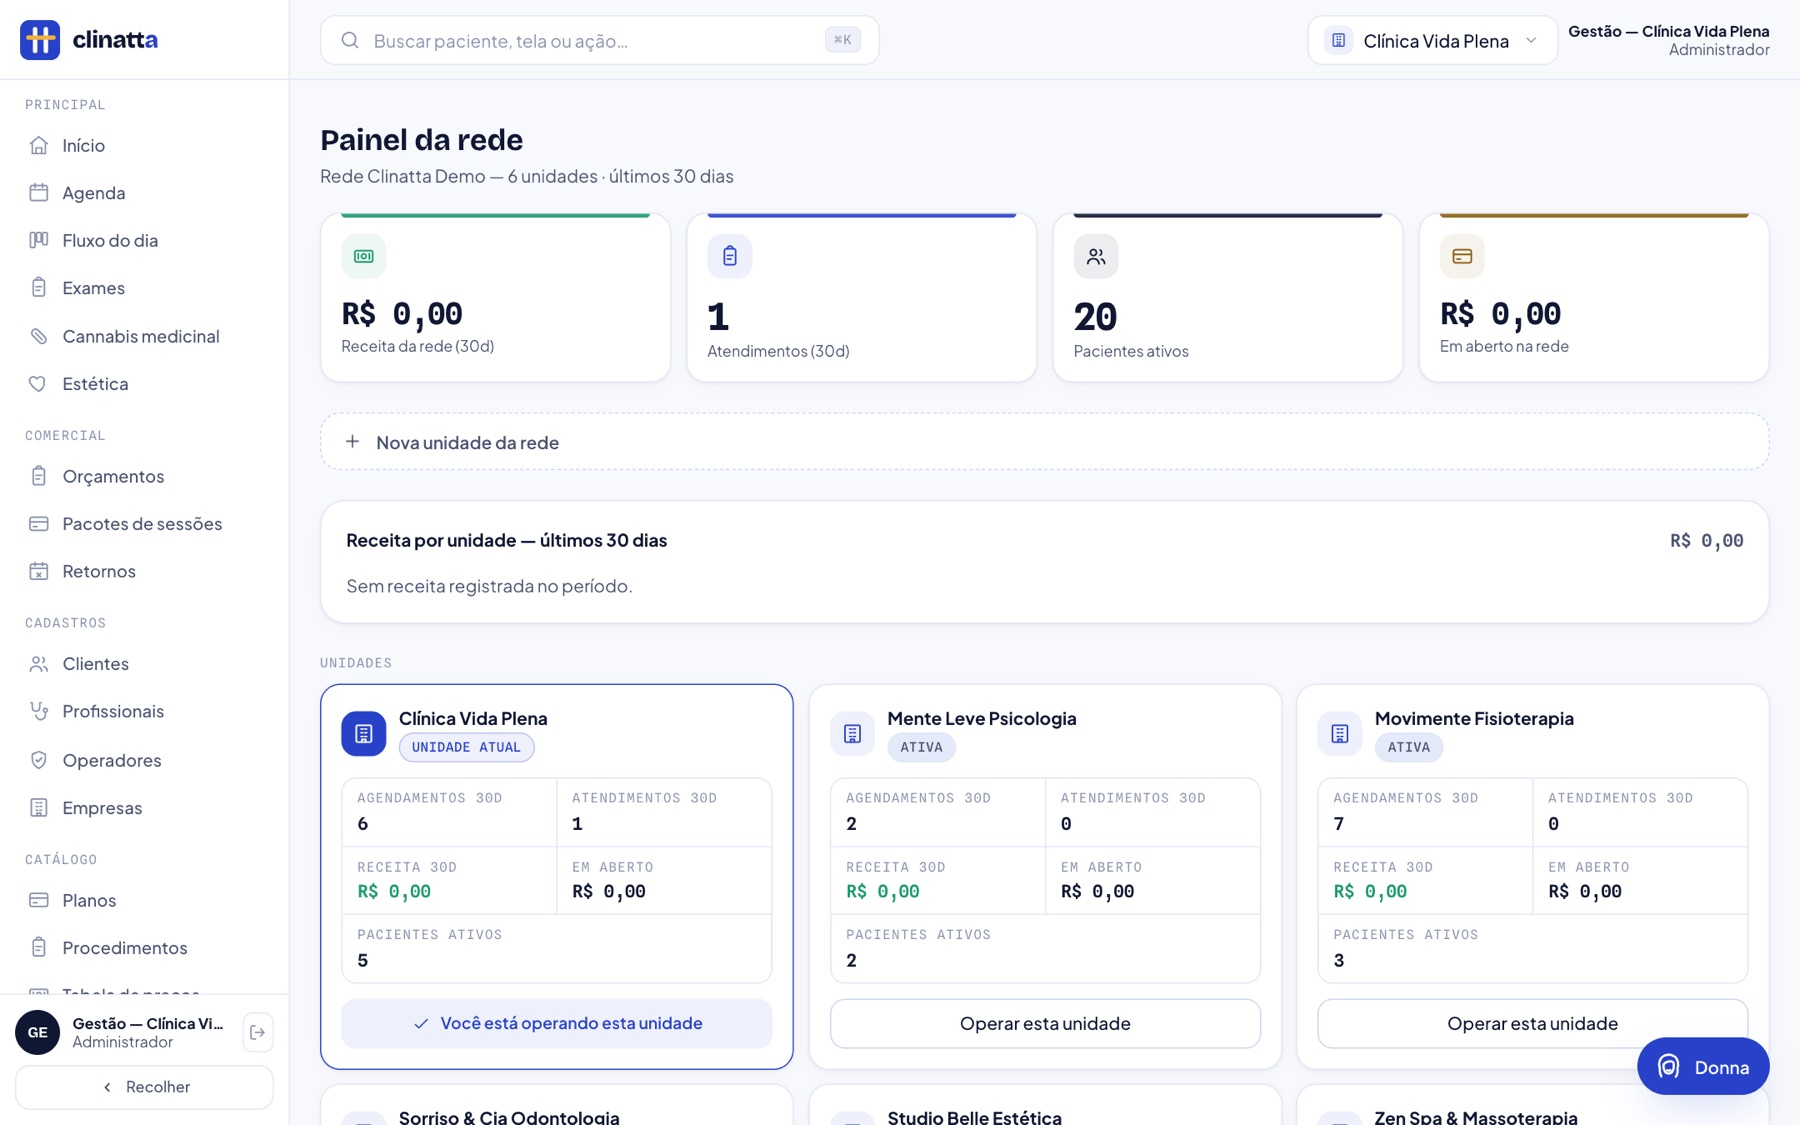Focus the Buscar paciente search field

(x=600, y=40)
